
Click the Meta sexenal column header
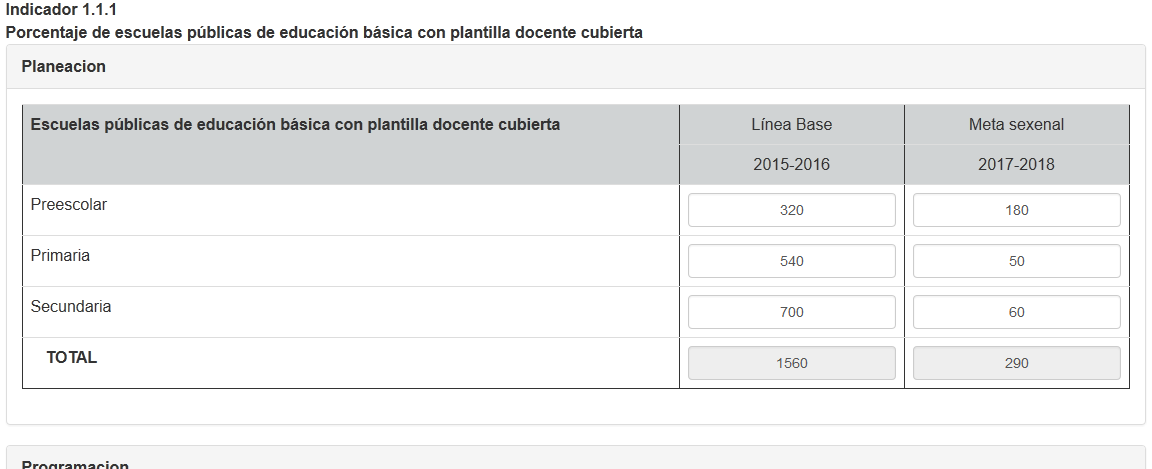click(1017, 125)
